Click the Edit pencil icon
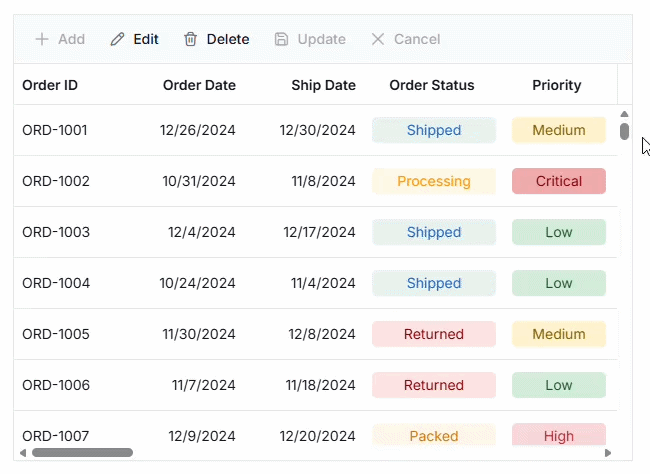This screenshot has height=474, width=650. [118, 39]
